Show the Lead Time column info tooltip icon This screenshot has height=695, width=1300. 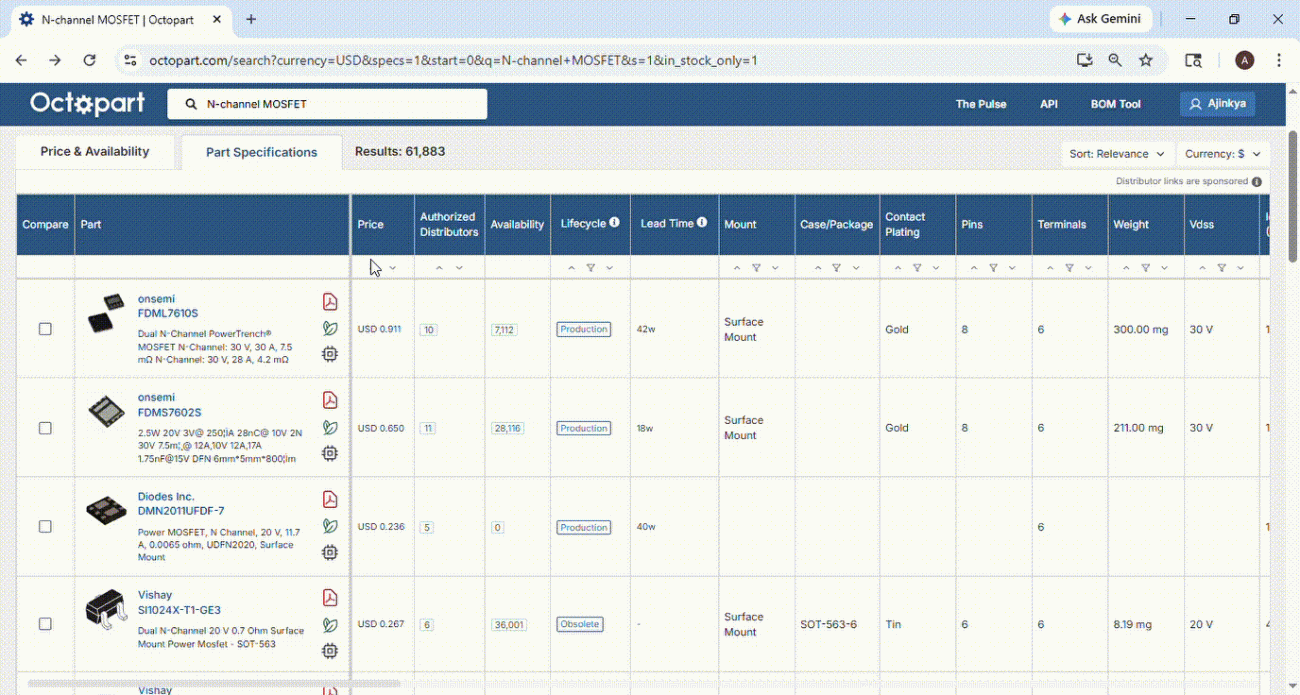(x=702, y=223)
